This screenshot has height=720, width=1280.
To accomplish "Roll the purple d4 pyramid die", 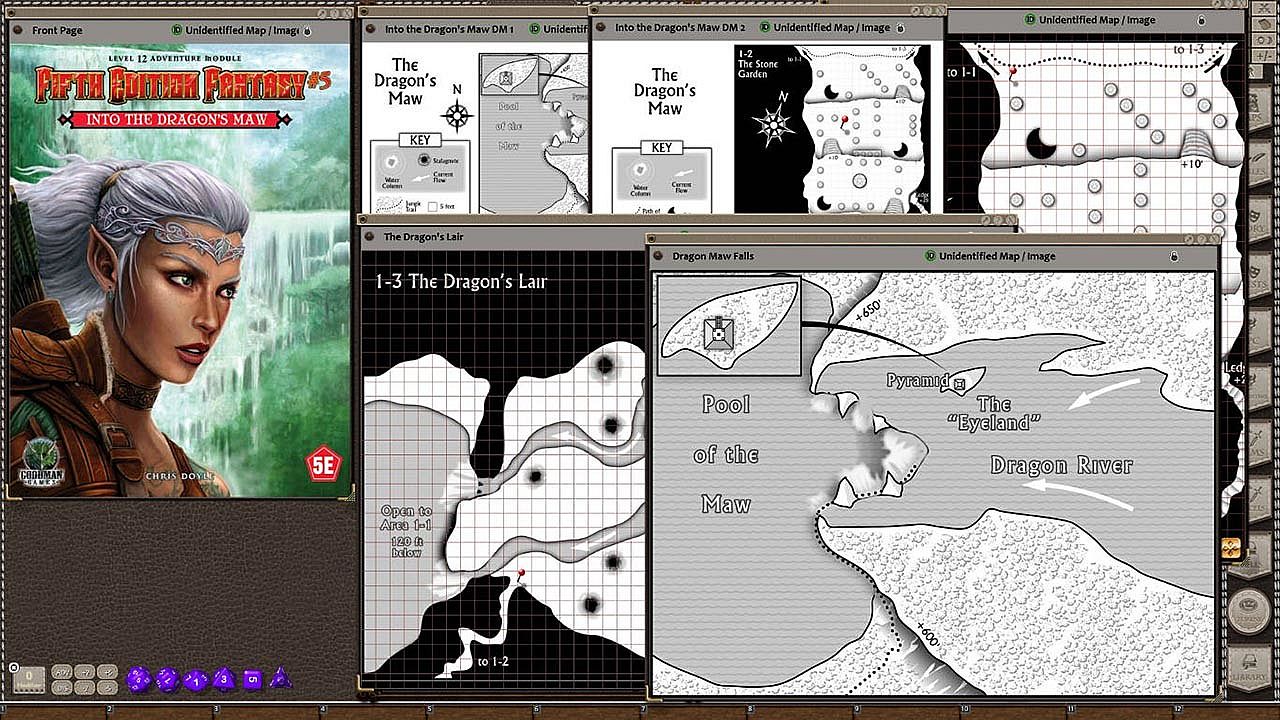I will pyautogui.click(x=281, y=677).
